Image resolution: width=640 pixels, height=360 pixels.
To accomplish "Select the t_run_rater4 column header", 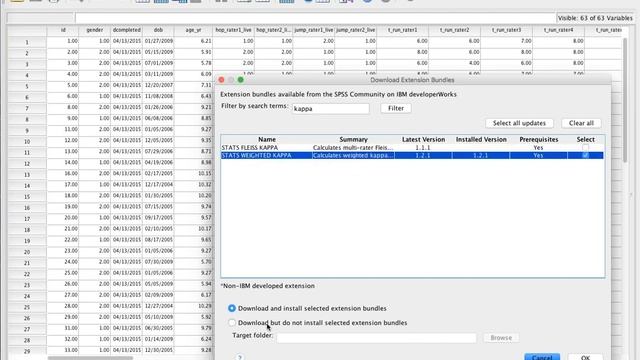I will pyautogui.click(x=558, y=30).
